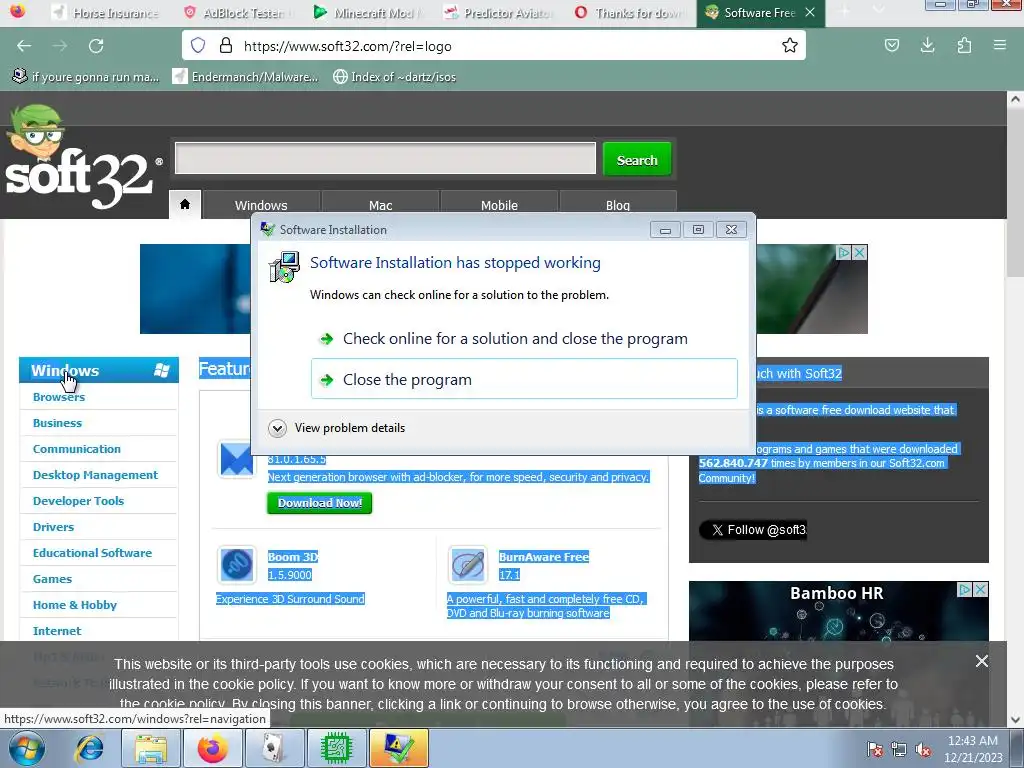This screenshot has width=1024, height=768.
Task: Switch to Predictor Aviator browser tab
Action: 498,12
